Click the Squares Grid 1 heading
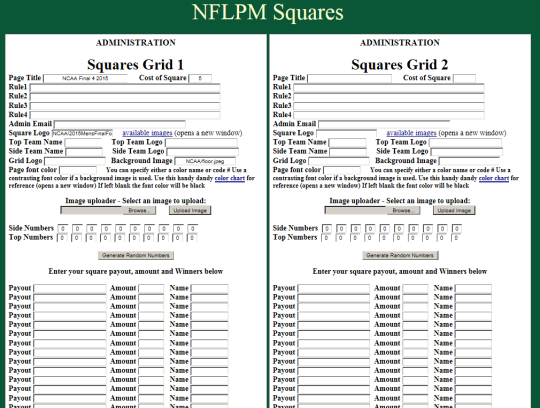The height and width of the screenshot is (408, 540). coord(135,65)
